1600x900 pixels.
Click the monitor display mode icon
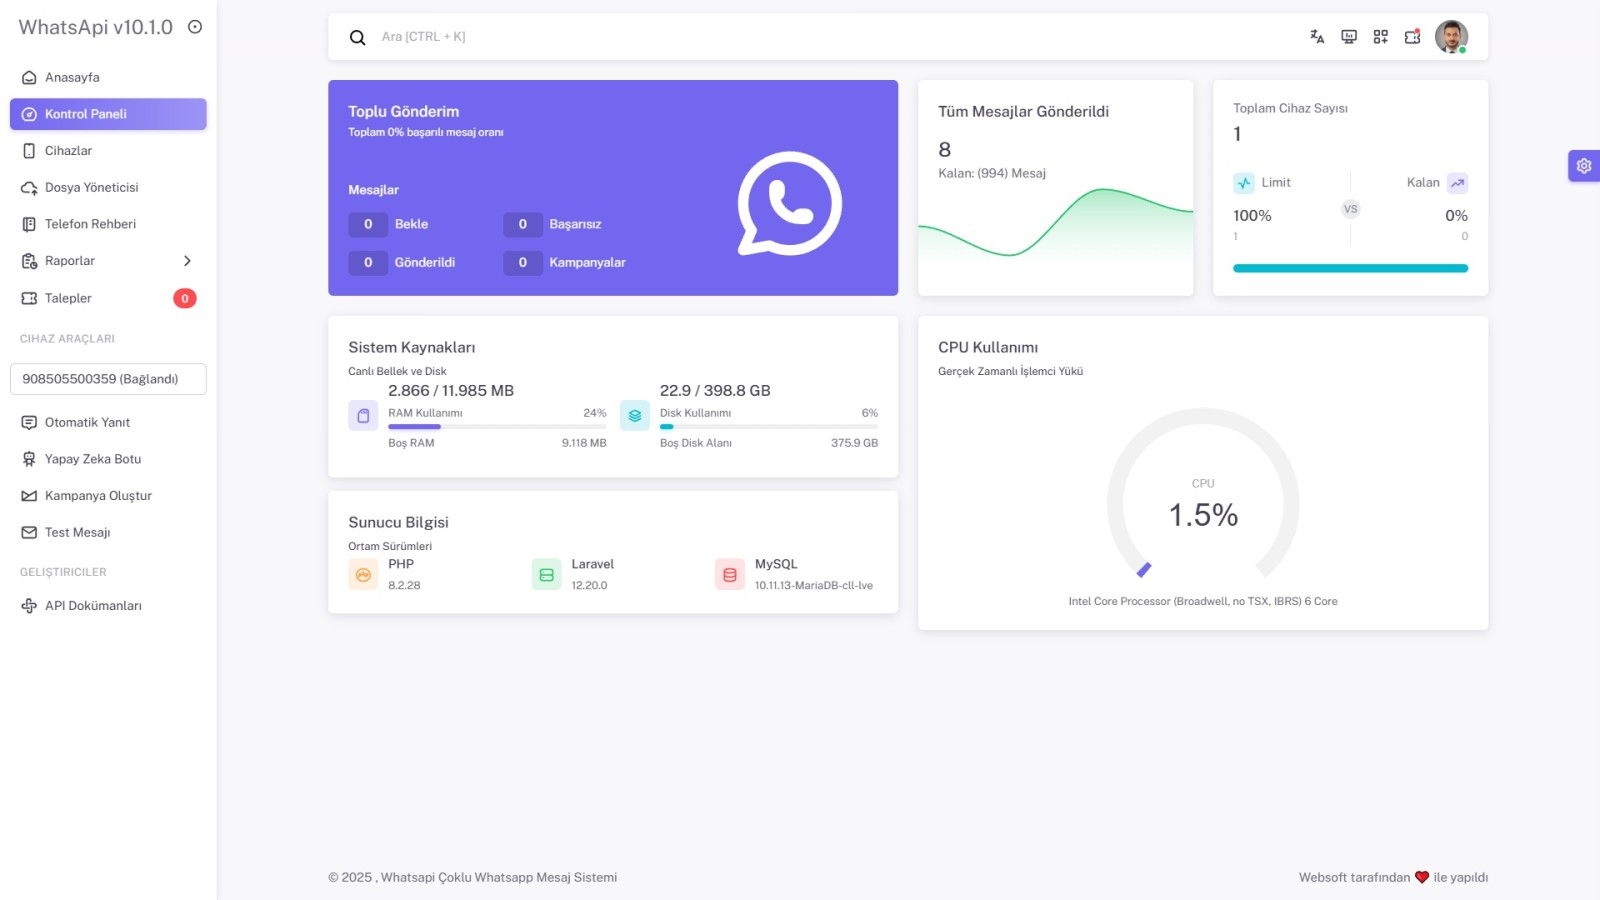click(1349, 37)
